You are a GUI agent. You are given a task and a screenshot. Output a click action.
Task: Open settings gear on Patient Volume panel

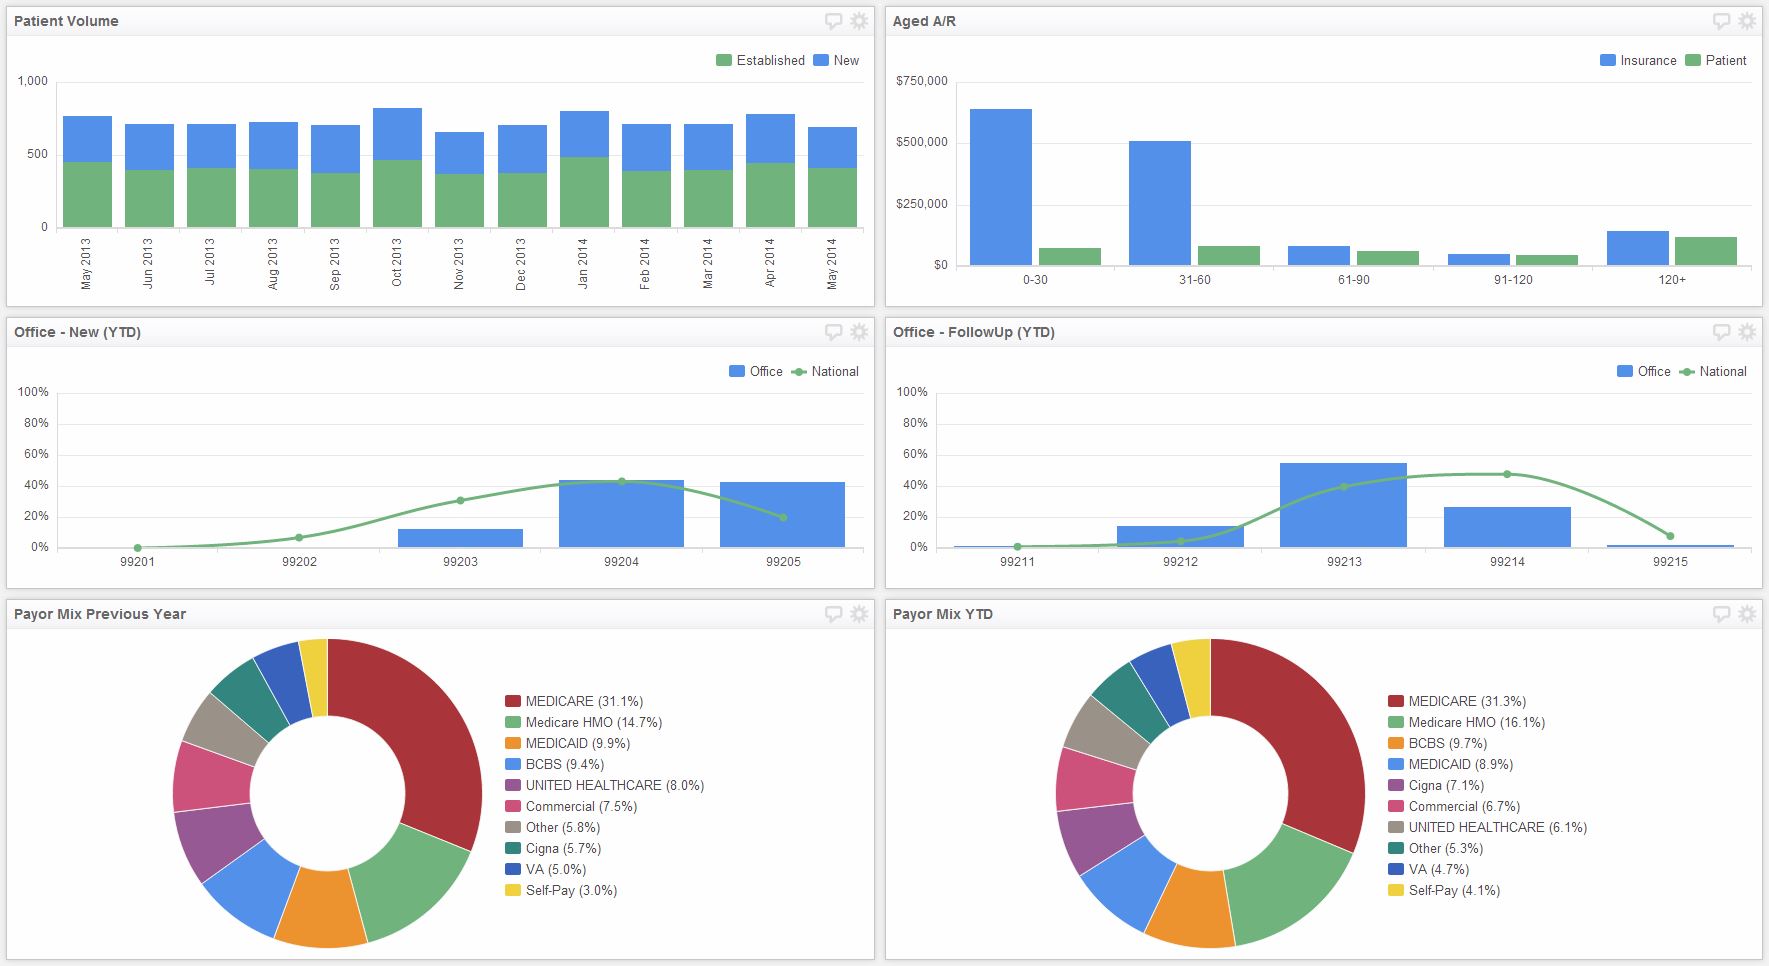click(x=857, y=20)
